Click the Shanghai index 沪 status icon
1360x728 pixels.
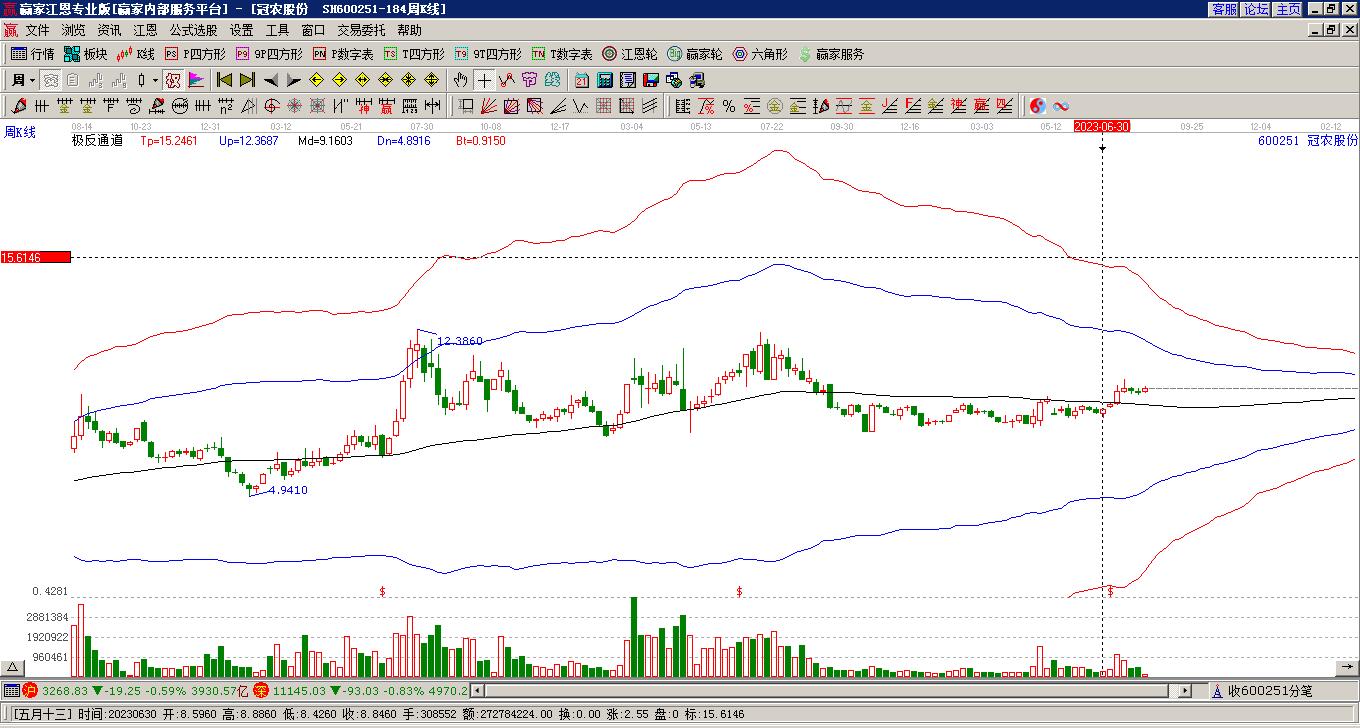[30, 690]
